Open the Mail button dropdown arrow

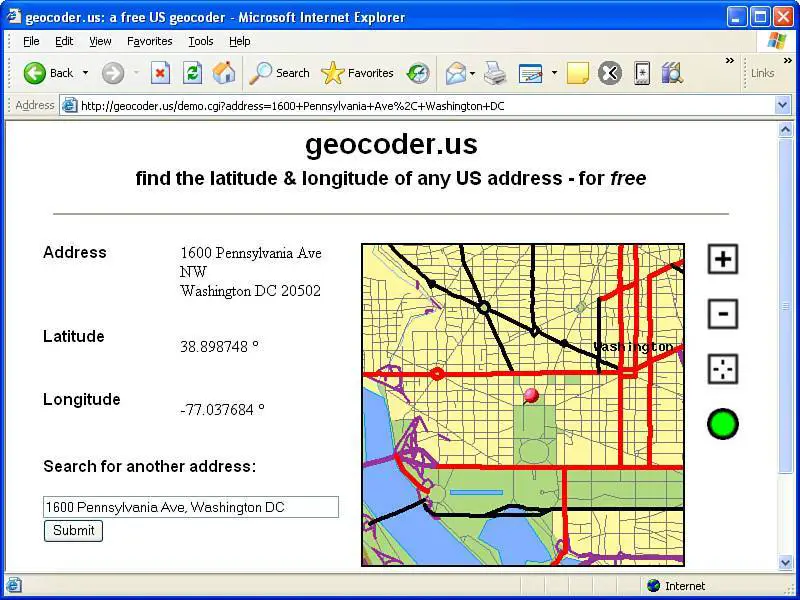472,73
